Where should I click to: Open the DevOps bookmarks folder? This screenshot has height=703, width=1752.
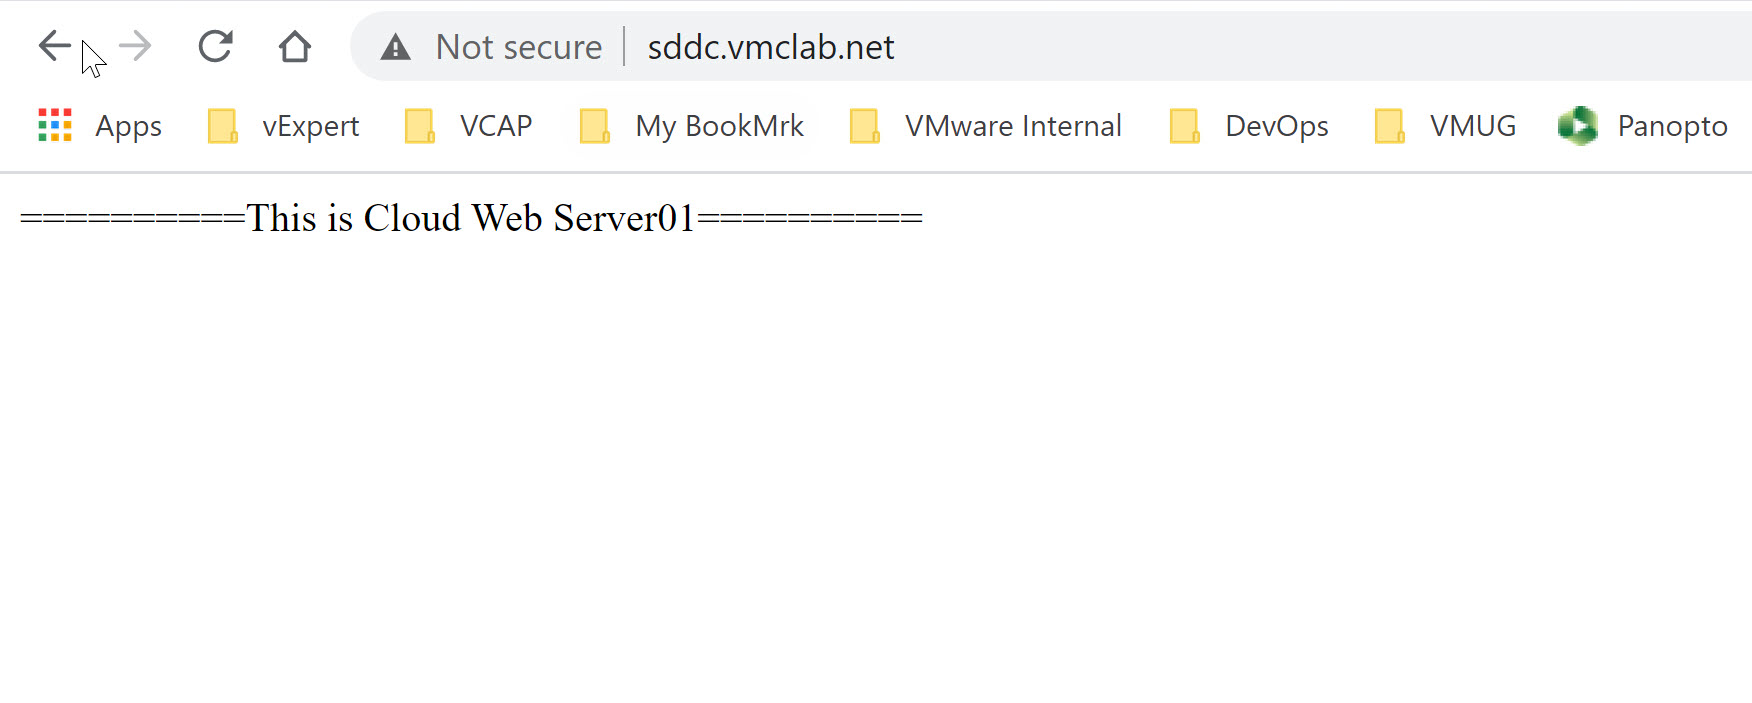[1276, 126]
